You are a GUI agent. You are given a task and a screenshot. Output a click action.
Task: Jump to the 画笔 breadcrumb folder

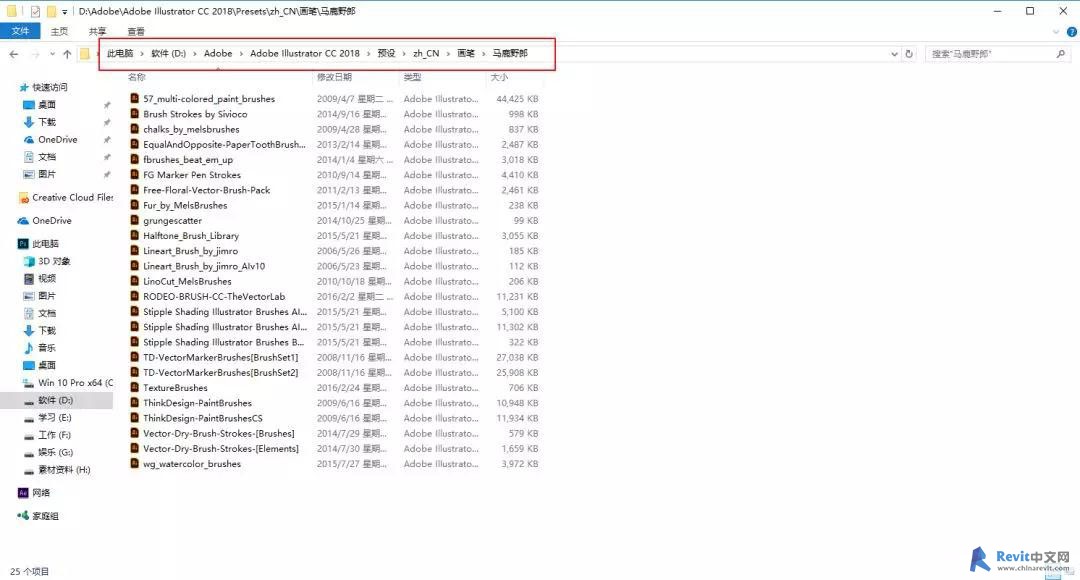(466, 54)
